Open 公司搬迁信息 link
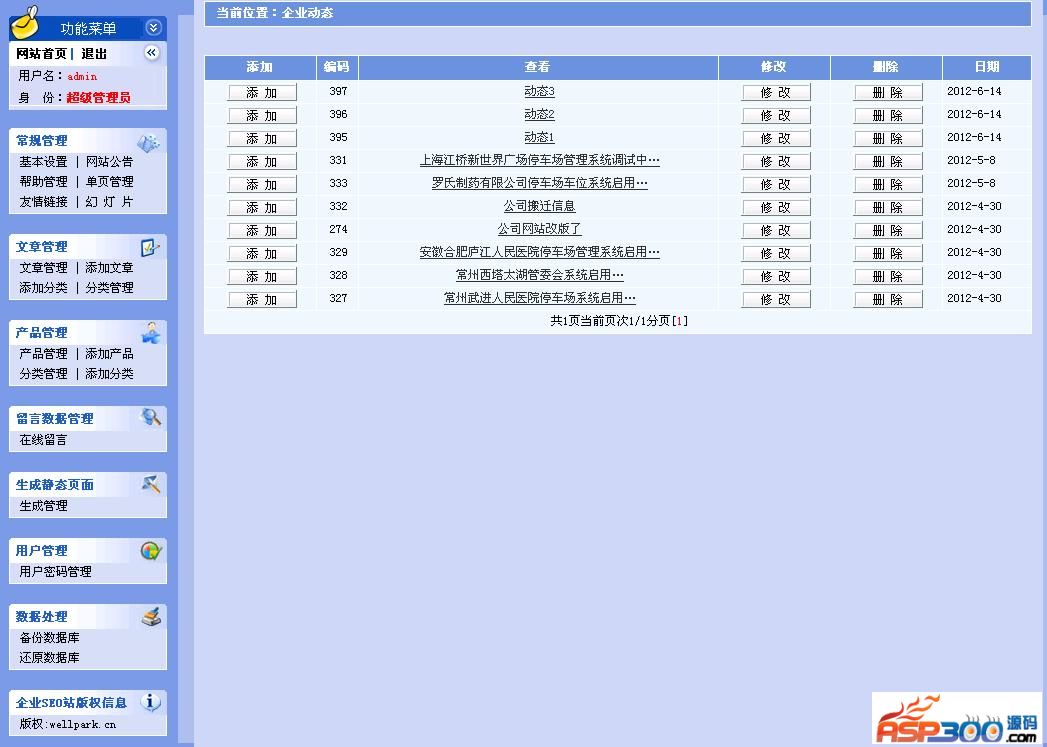The height and width of the screenshot is (747, 1047). coord(540,206)
